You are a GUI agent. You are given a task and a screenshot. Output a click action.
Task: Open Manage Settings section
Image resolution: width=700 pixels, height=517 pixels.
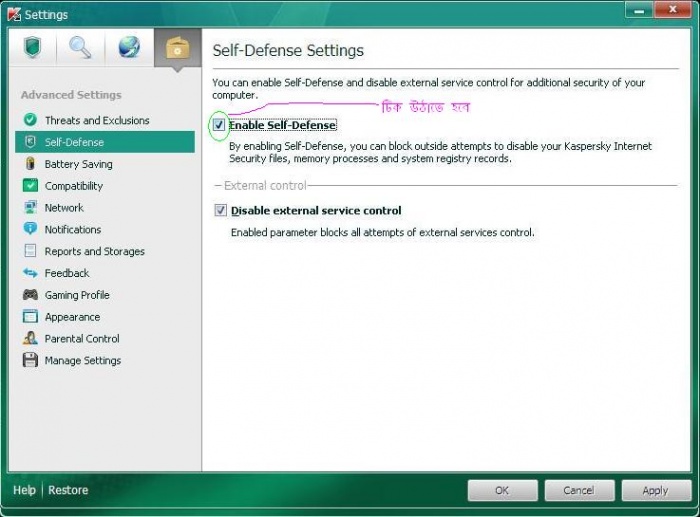105,360
